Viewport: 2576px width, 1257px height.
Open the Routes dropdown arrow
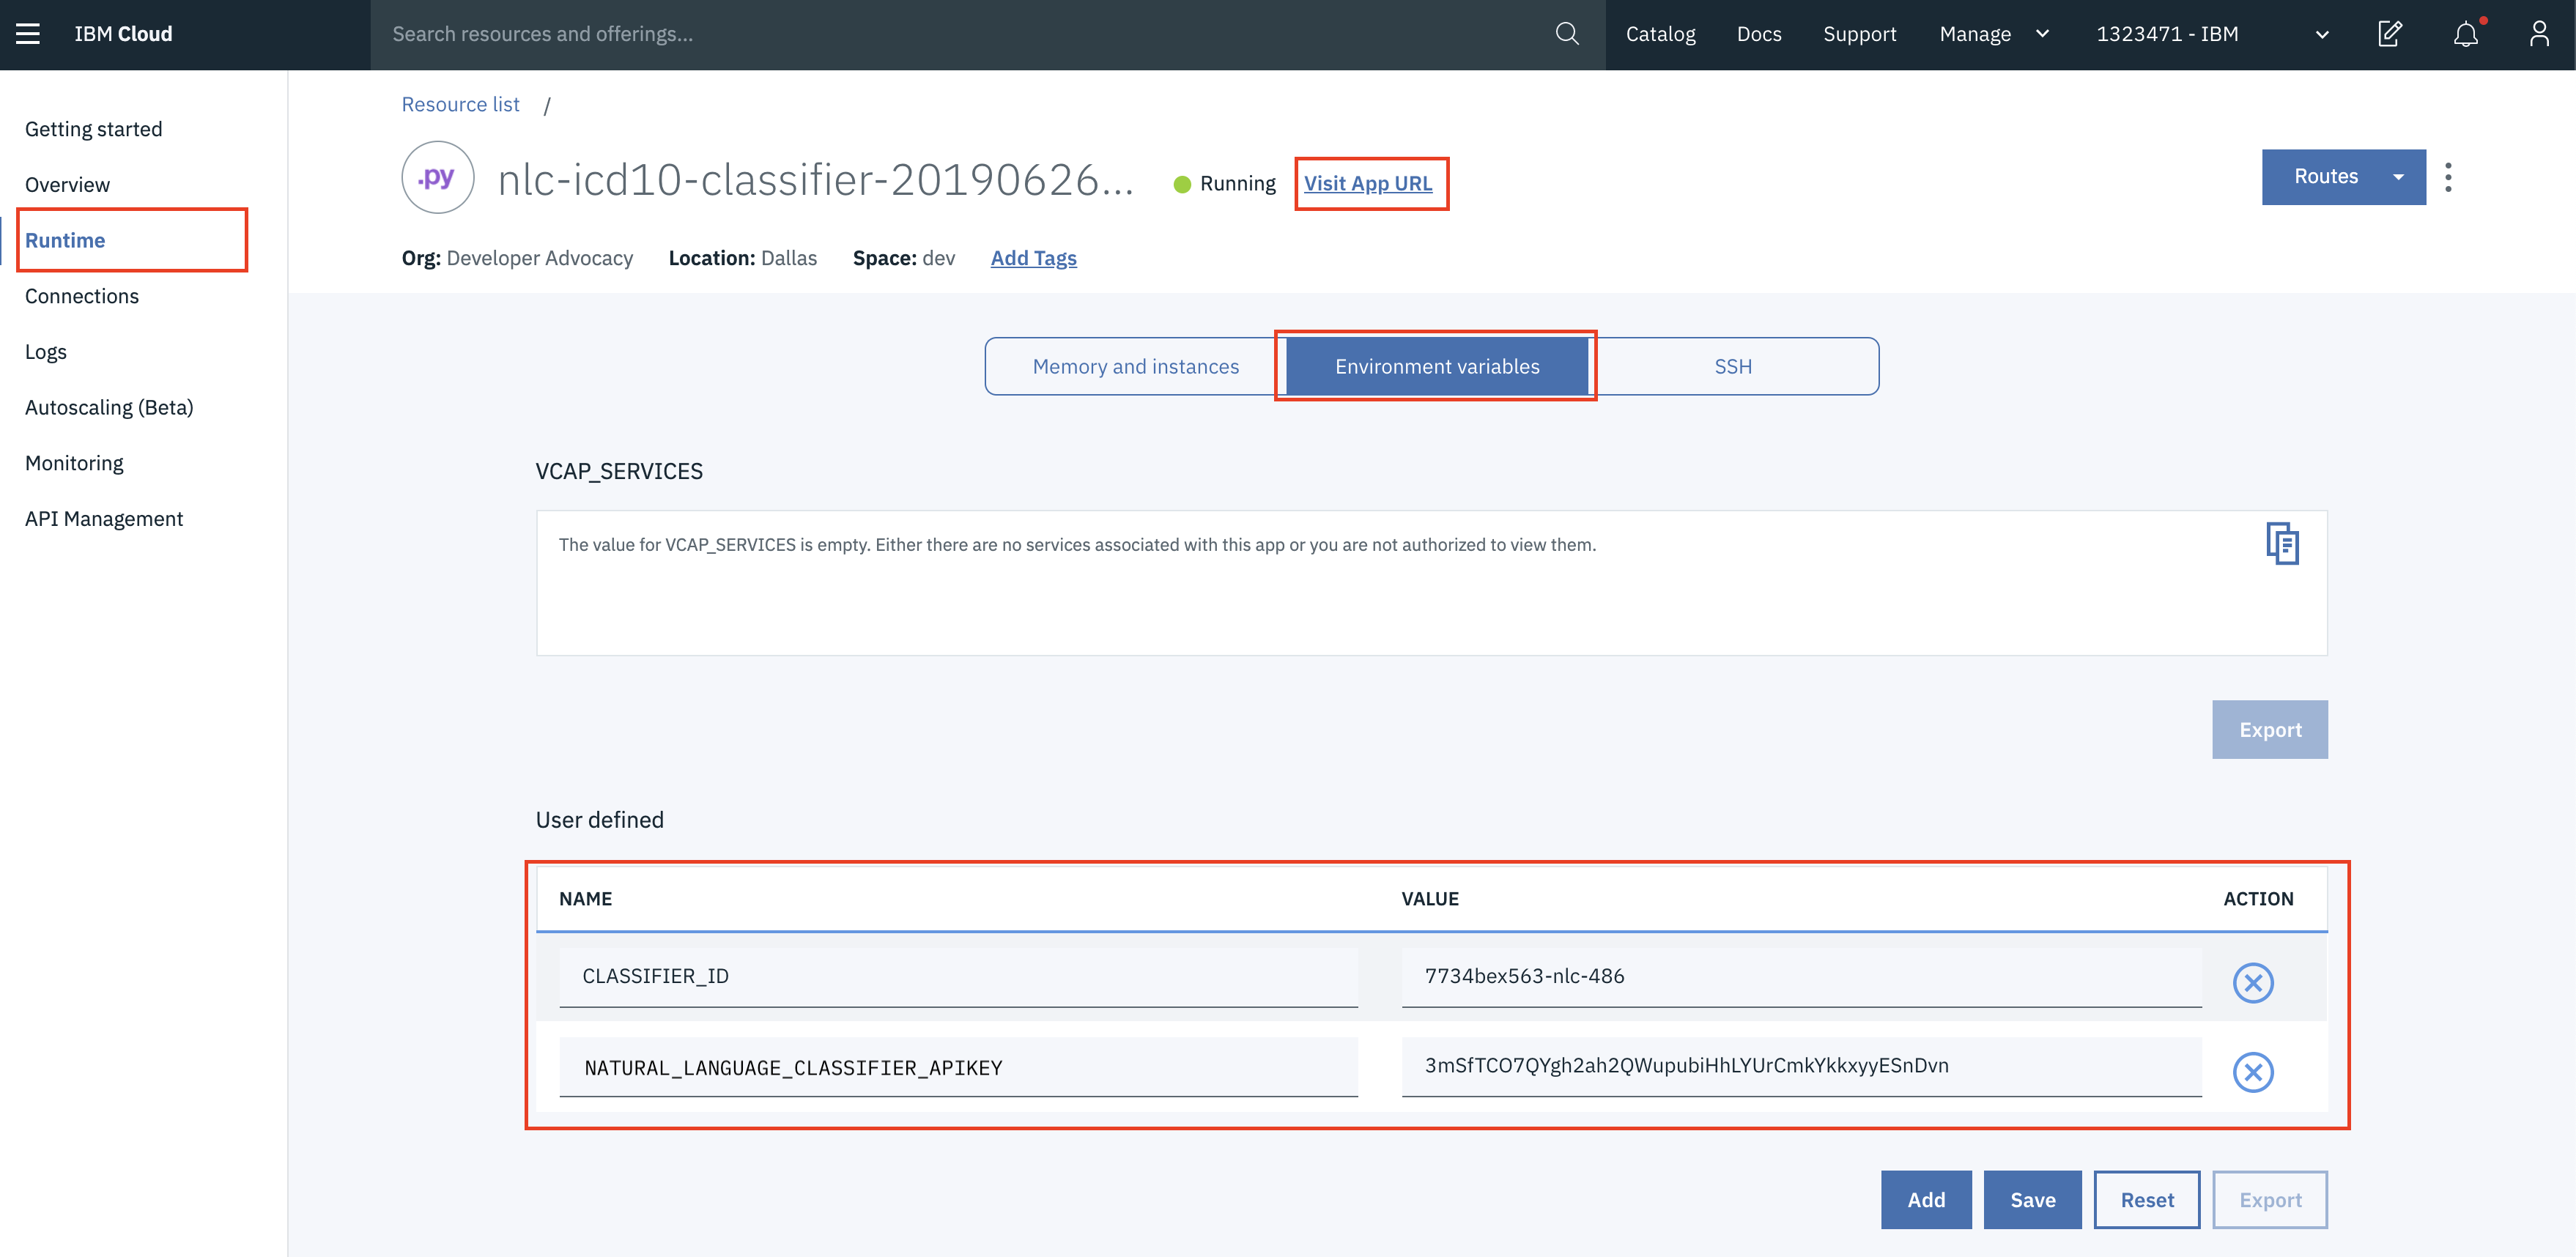coord(2397,177)
